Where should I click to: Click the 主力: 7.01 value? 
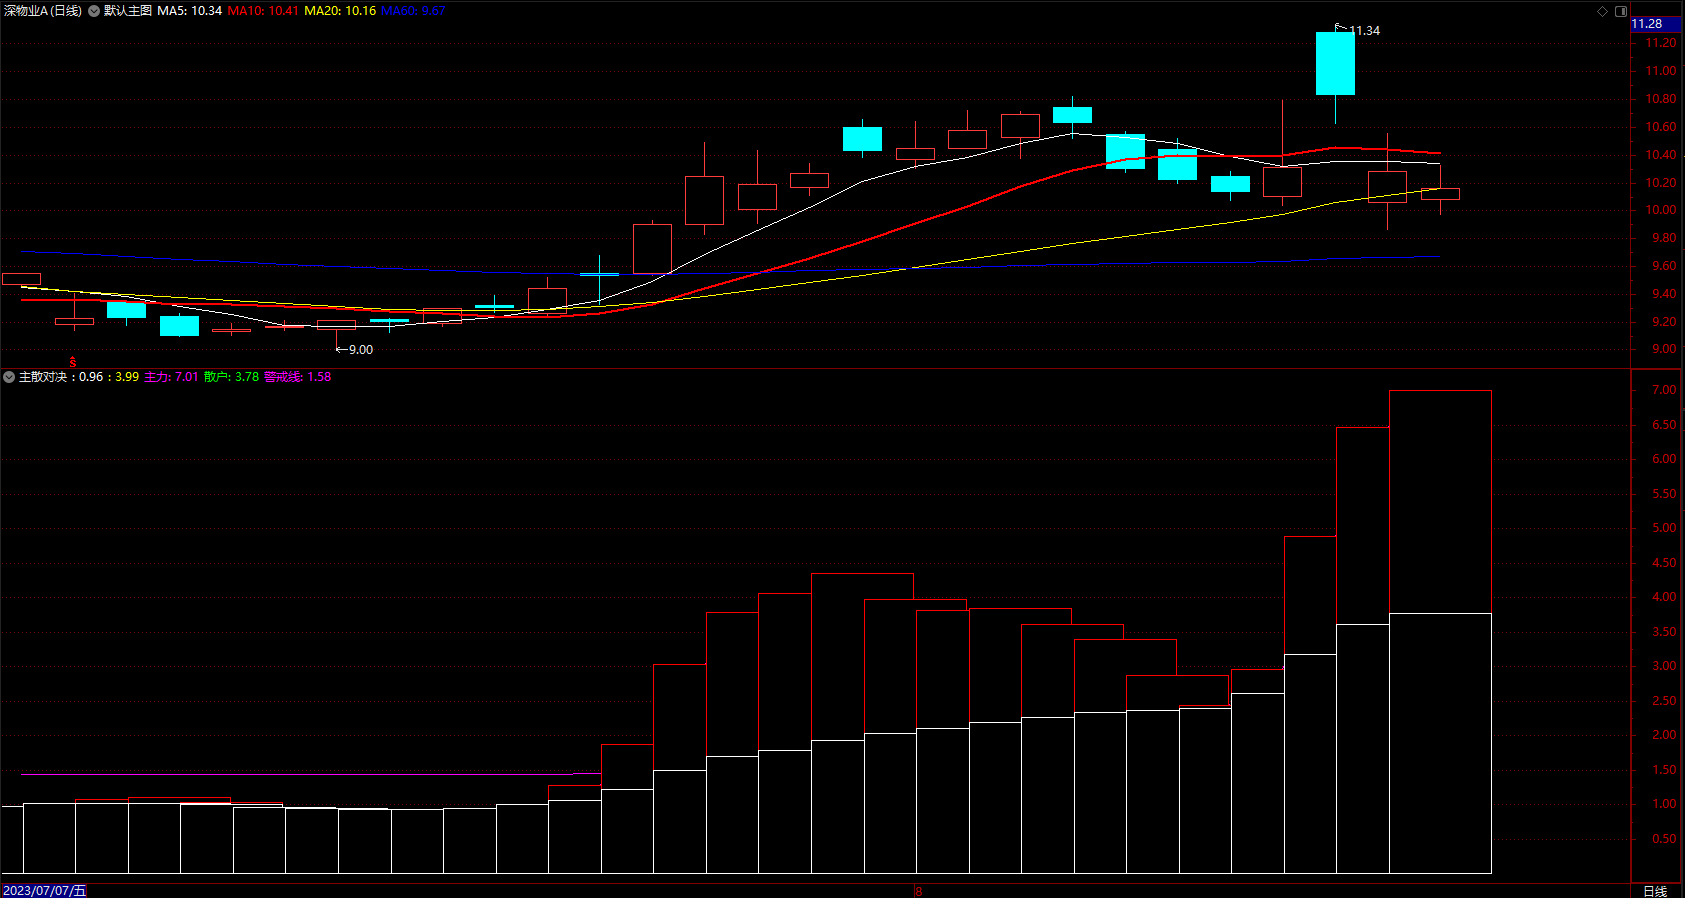(x=171, y=377)
